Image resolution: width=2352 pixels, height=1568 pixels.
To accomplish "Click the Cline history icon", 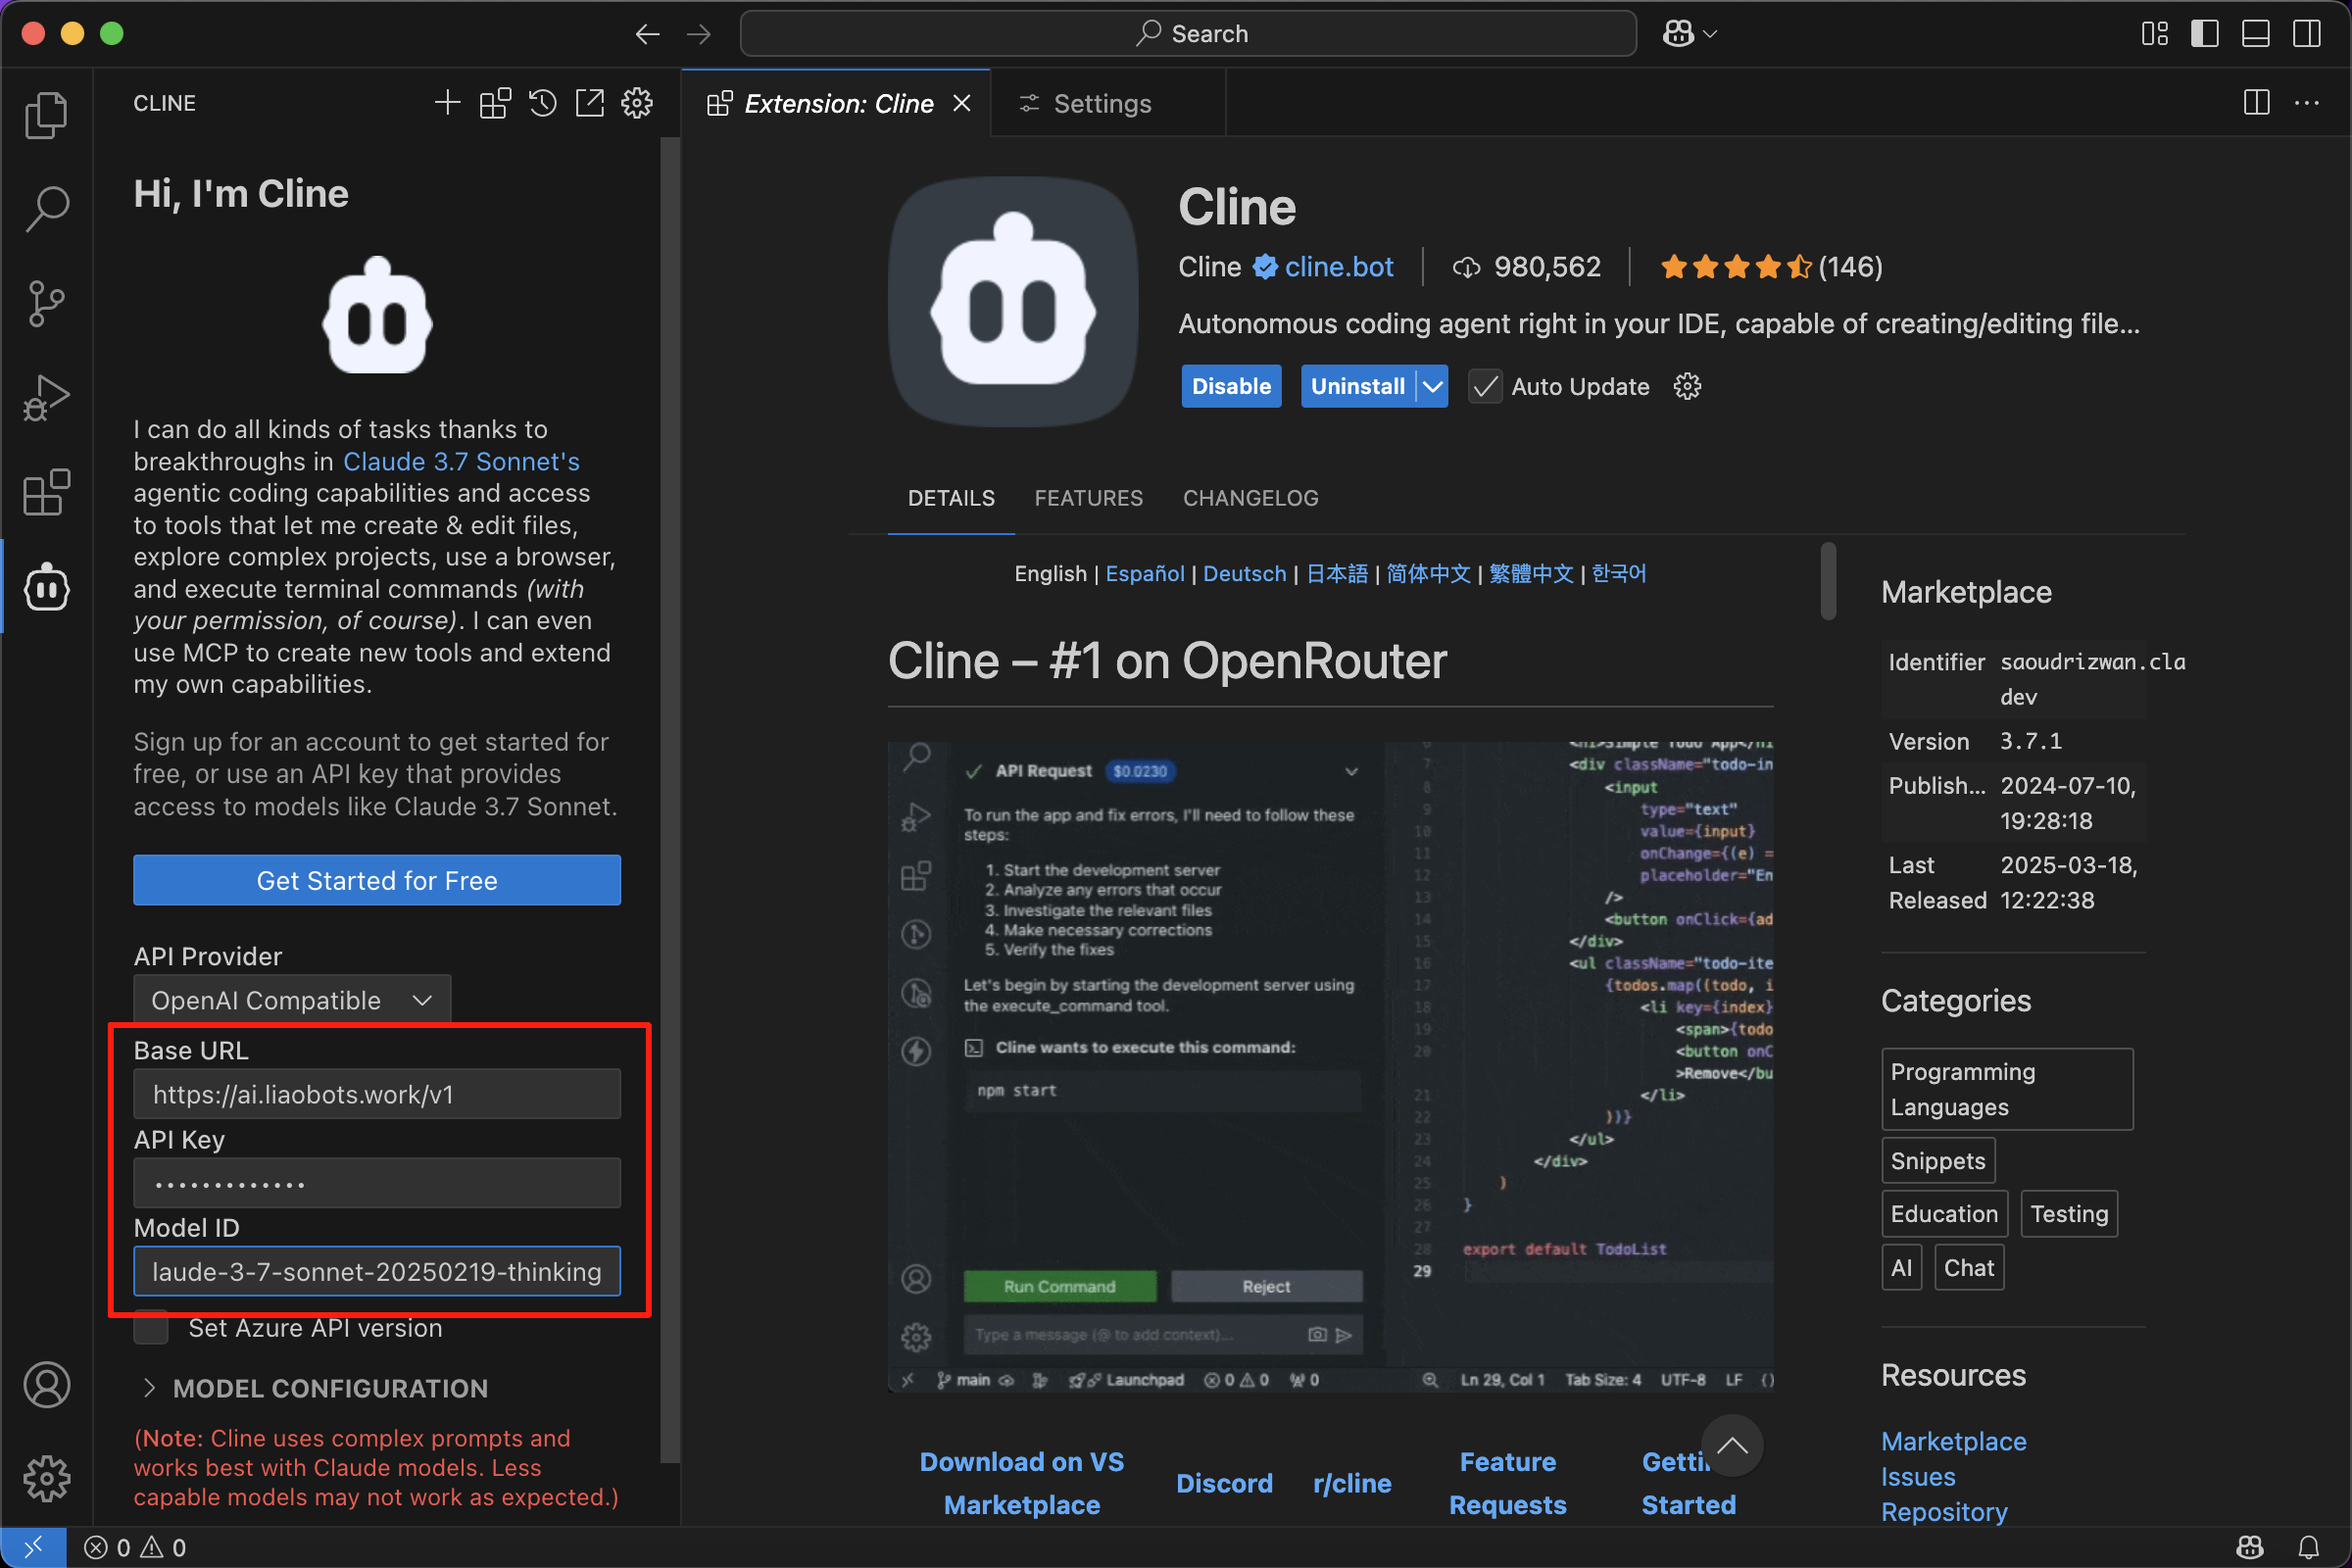I will [542, 103].
